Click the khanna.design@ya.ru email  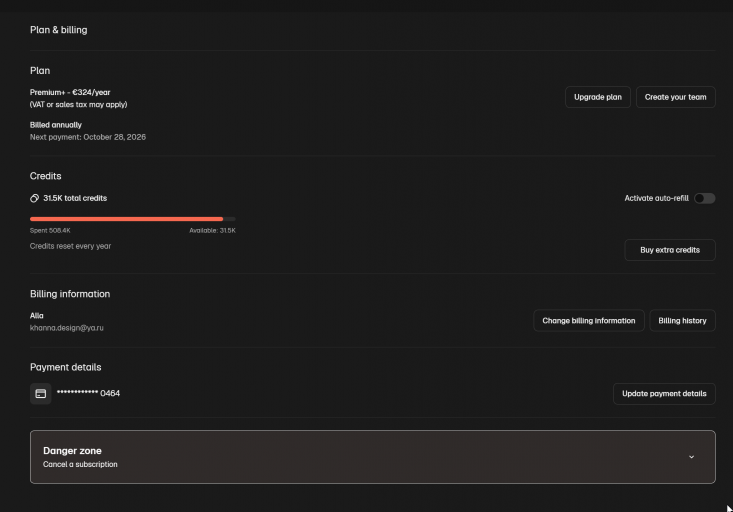pyautogui.click(x=67, y=328)
